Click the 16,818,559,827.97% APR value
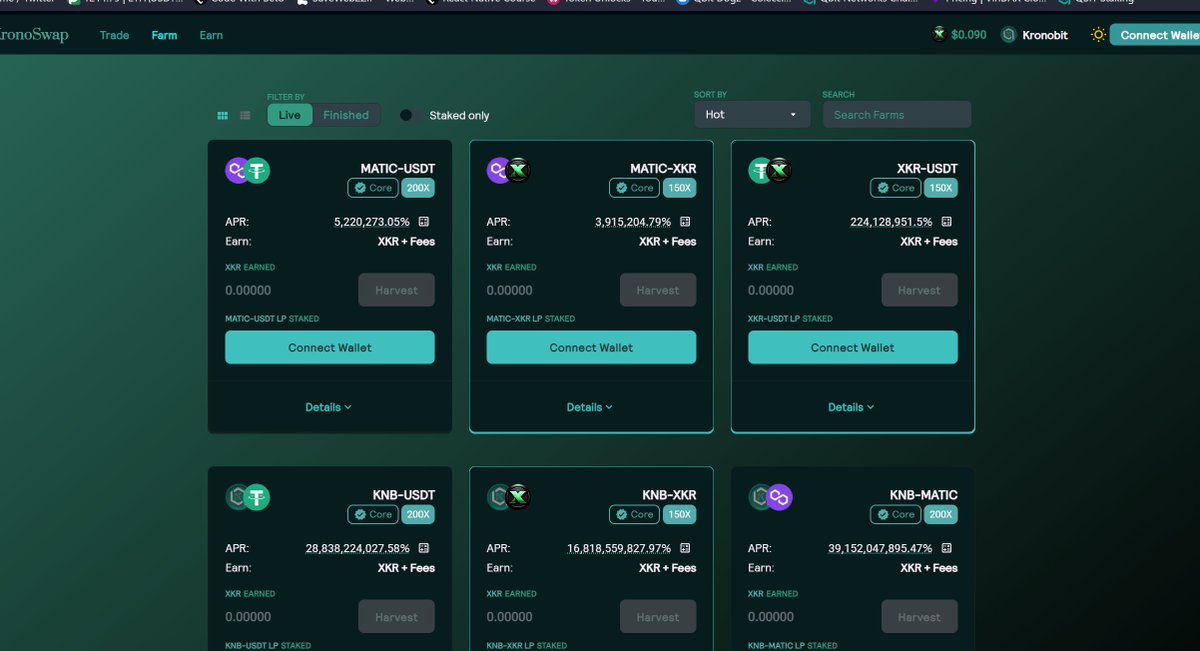1200x651 pixels. [x=619, y=548]
